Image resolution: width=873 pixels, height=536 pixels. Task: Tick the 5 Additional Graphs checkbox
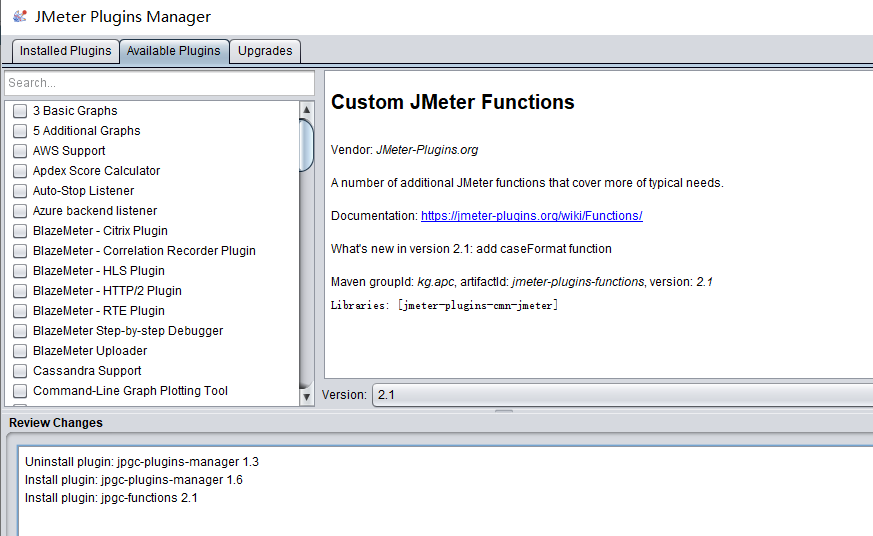pos(20,131)
